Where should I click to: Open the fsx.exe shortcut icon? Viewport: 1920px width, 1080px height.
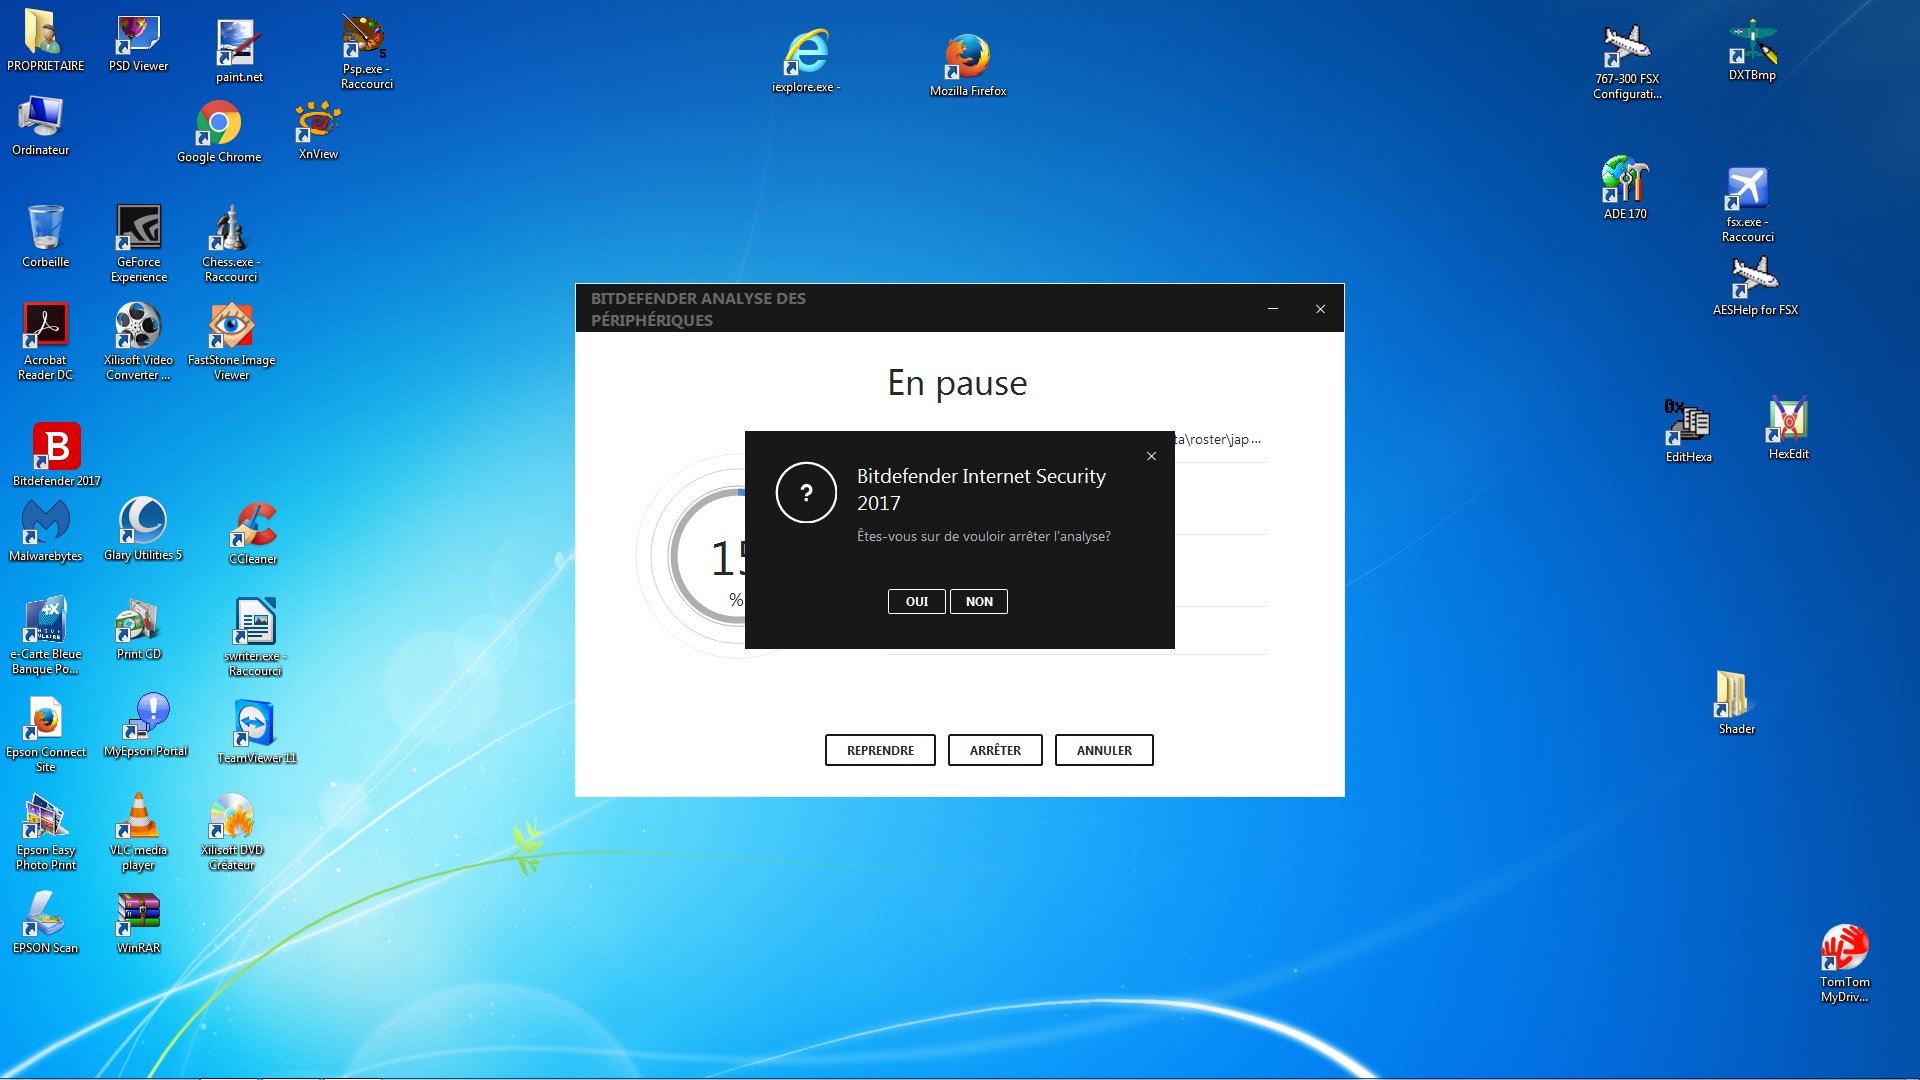pos(1747,204)
